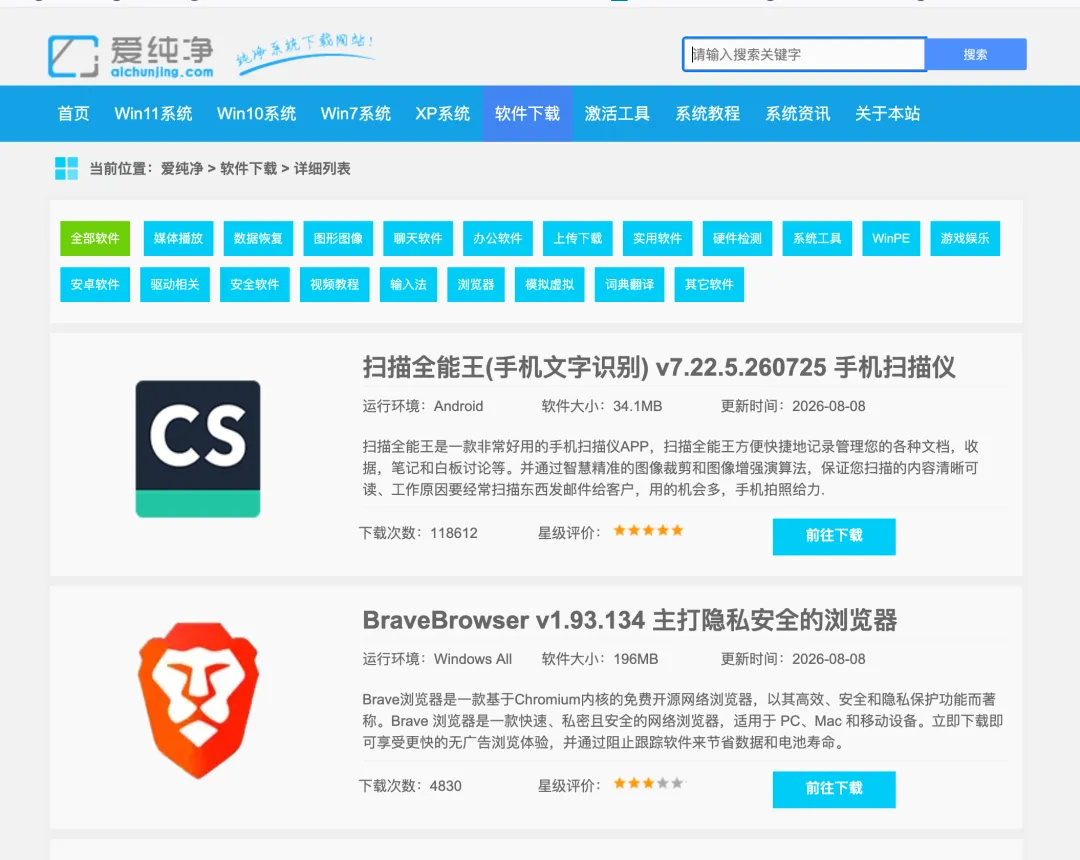Click the 下载次数: 118612 text
1080x860 pixels.
pos(418,533)
